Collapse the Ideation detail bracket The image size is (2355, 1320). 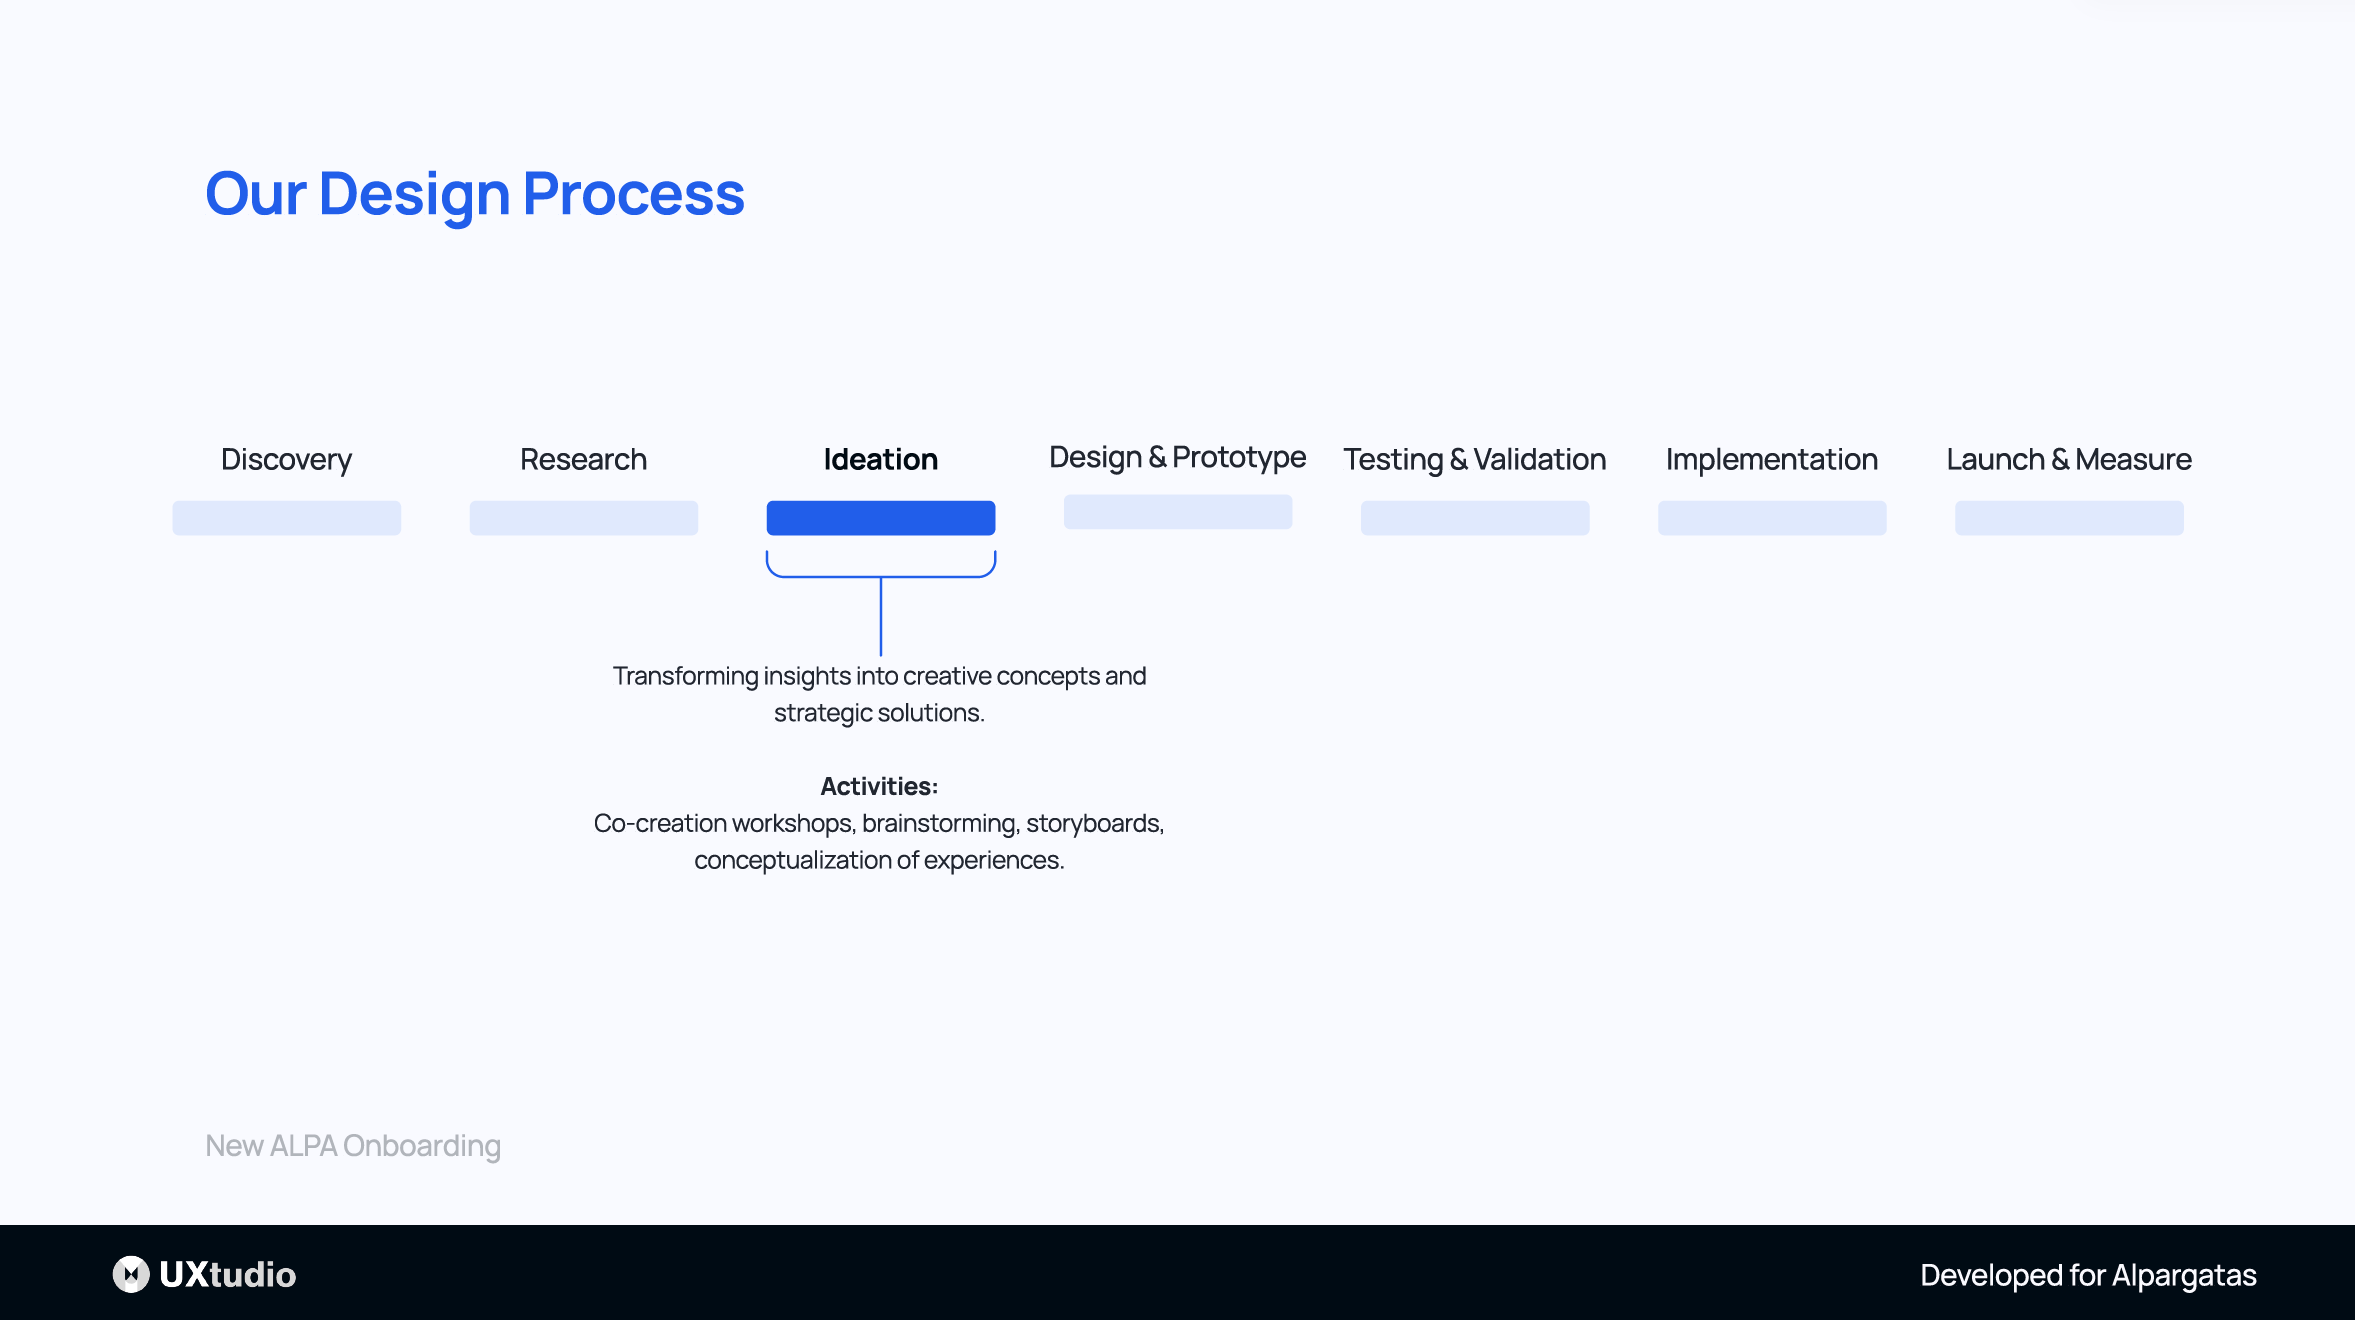point(881,575)
